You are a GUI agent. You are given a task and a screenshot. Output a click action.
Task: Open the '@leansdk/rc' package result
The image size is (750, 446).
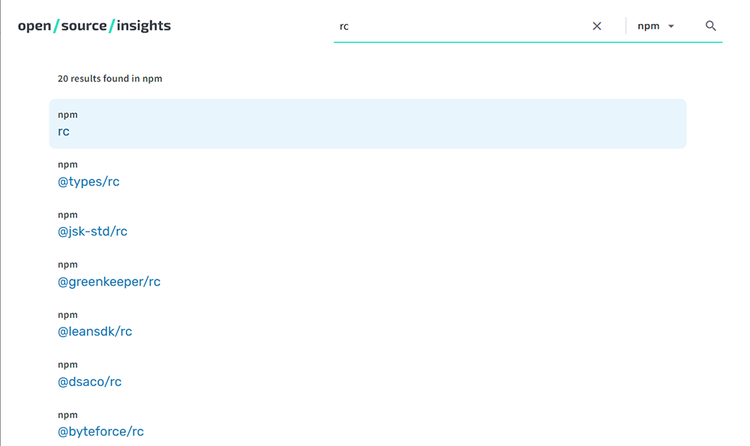(95, 332)
